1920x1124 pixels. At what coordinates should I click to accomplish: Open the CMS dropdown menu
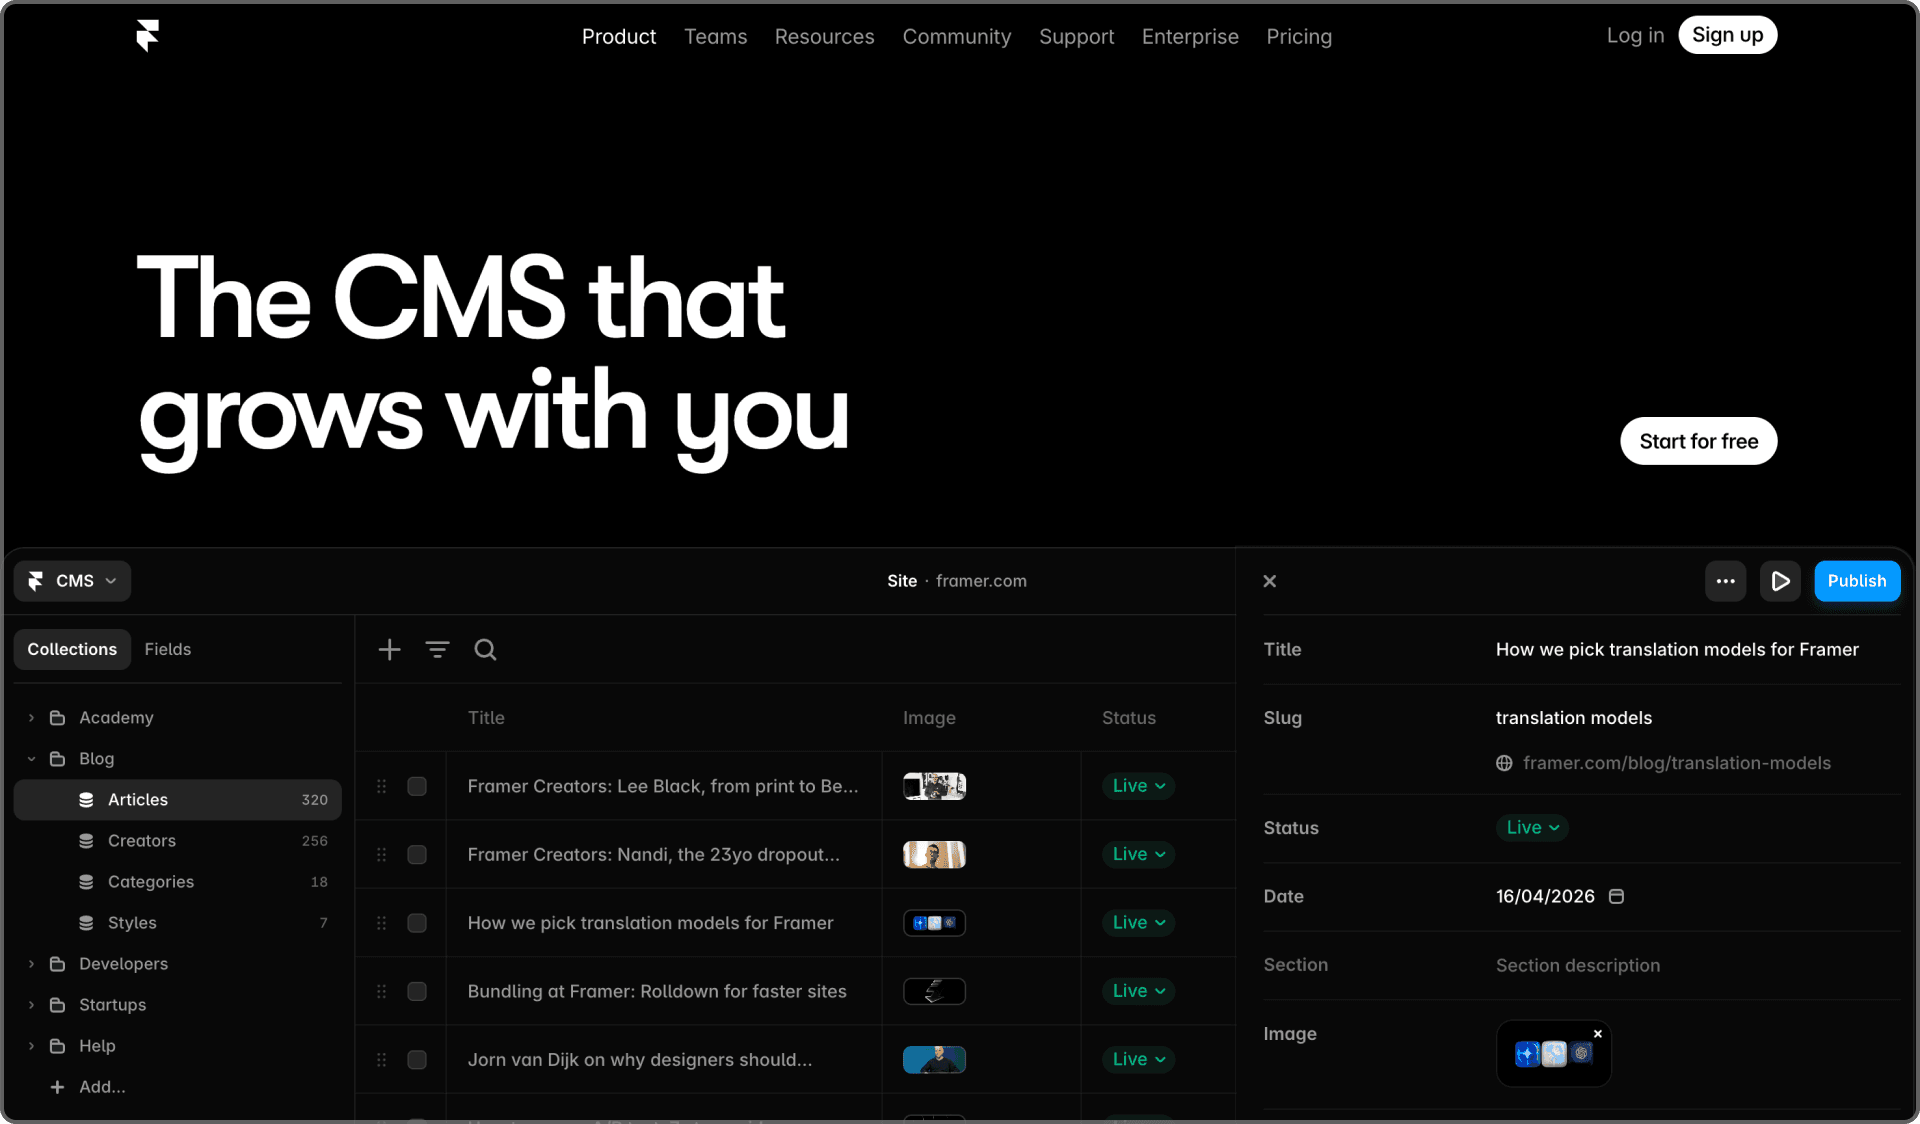click(x=73, y=581)
